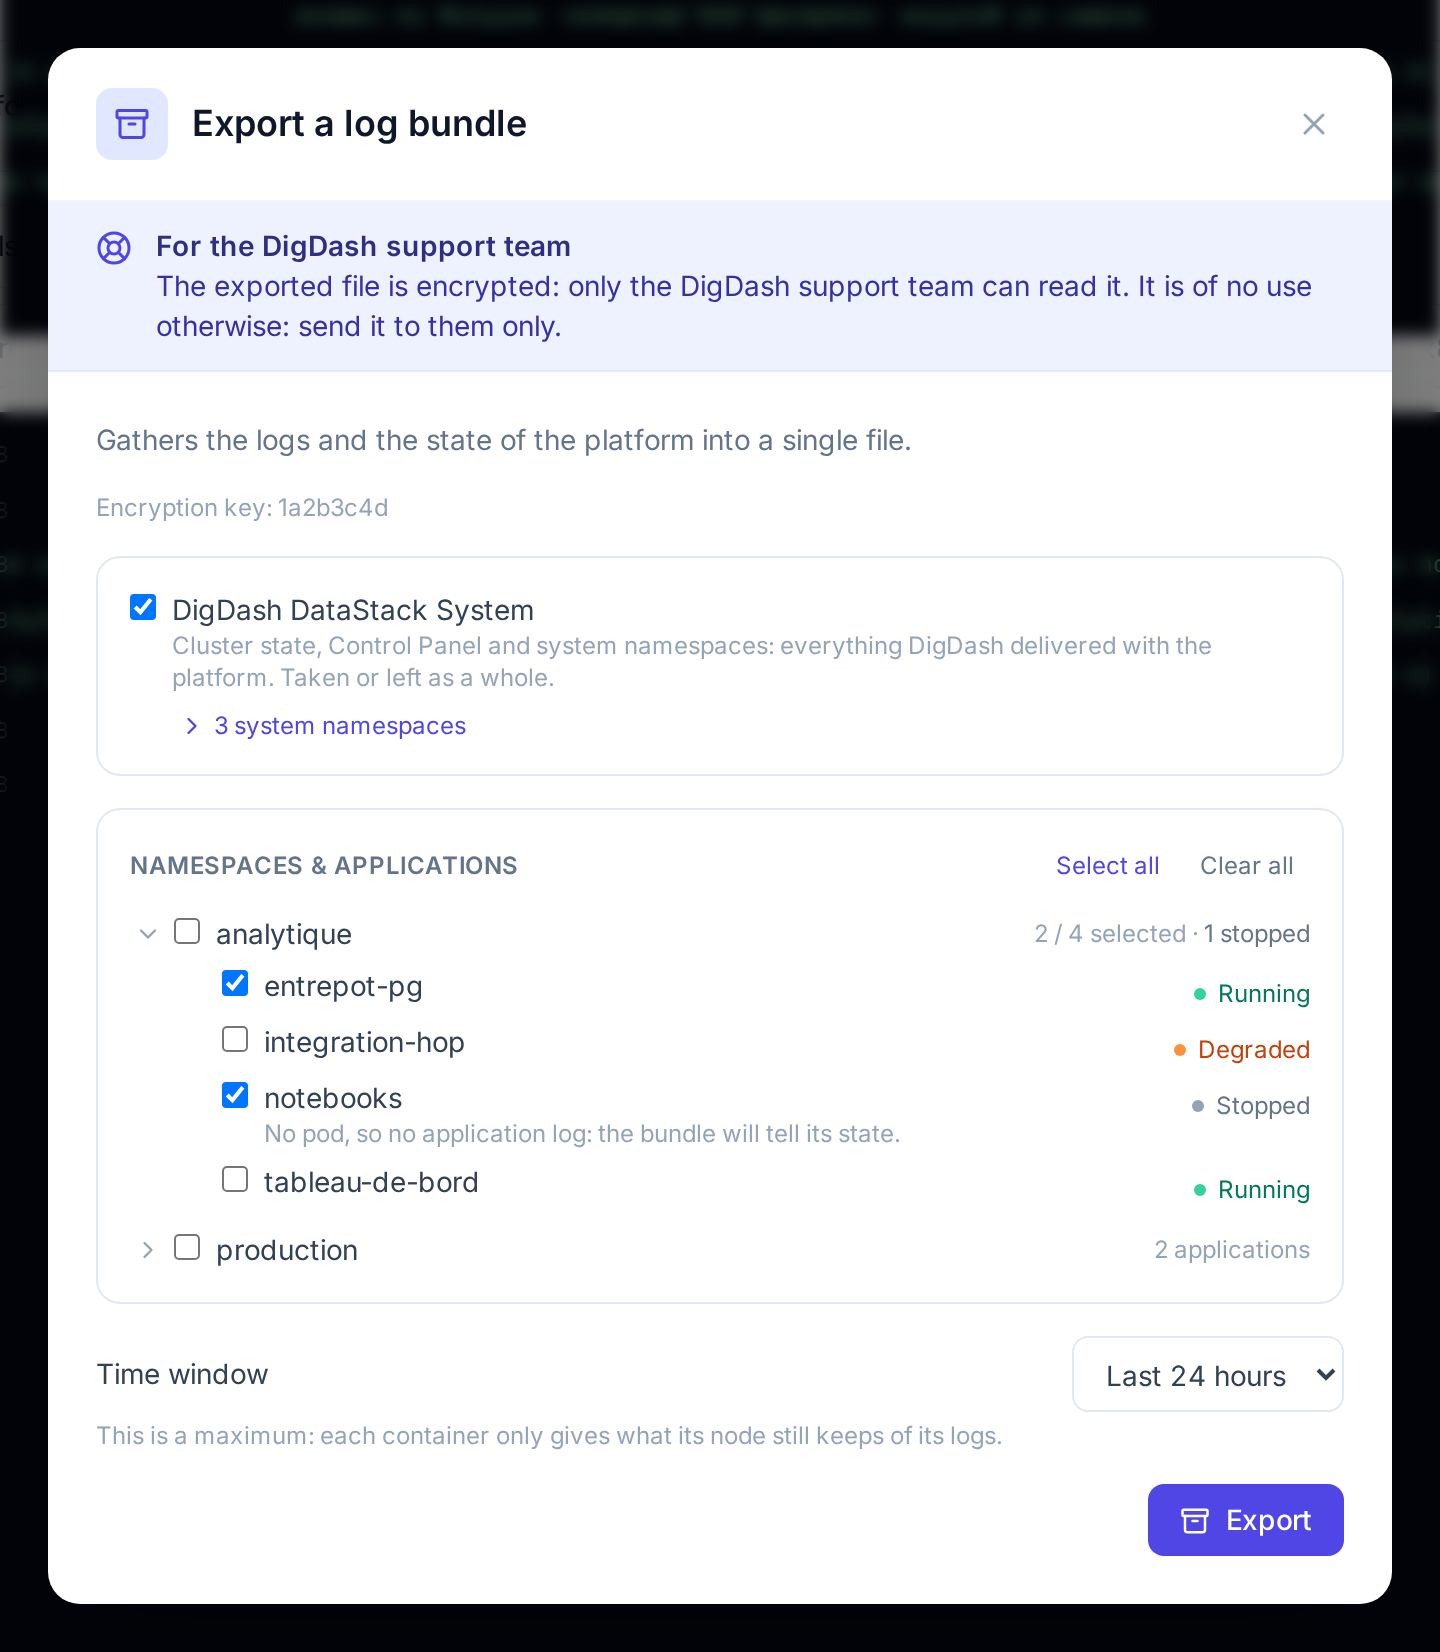Click the Select all link

(x=1108, y=866)
